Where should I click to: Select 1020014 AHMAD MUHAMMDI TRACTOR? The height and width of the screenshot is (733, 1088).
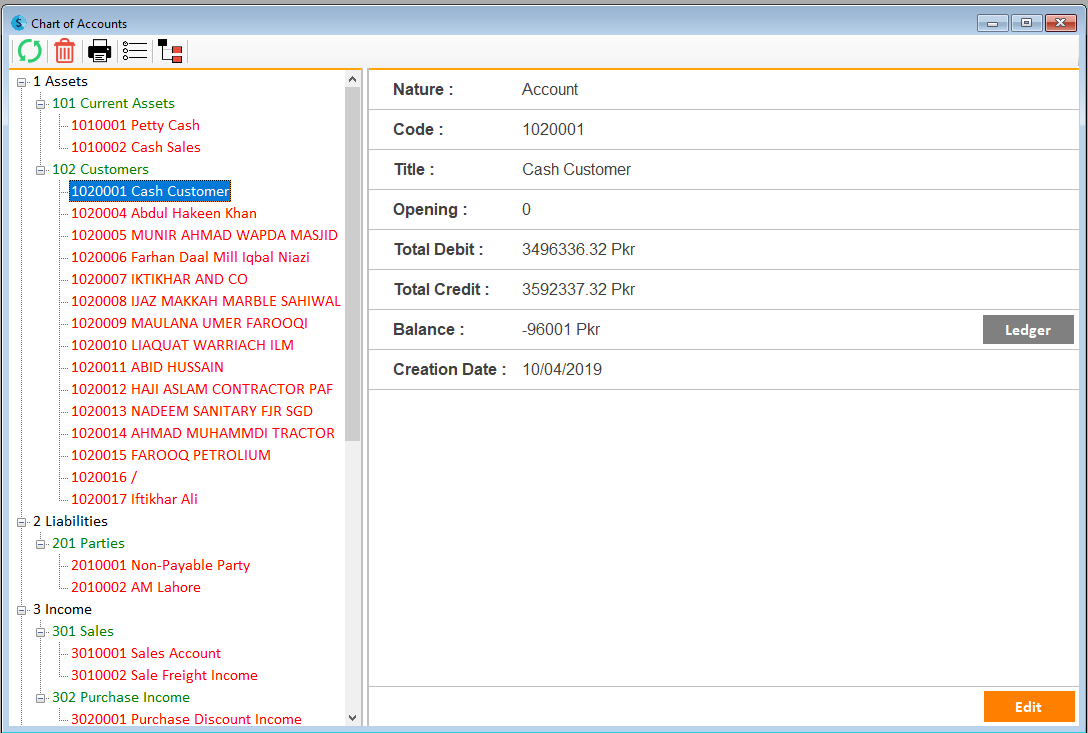pos(203,433)
